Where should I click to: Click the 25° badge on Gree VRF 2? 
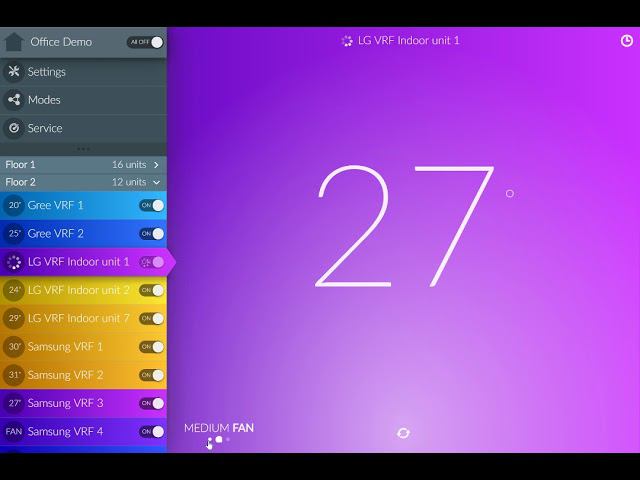click(14, 233)
